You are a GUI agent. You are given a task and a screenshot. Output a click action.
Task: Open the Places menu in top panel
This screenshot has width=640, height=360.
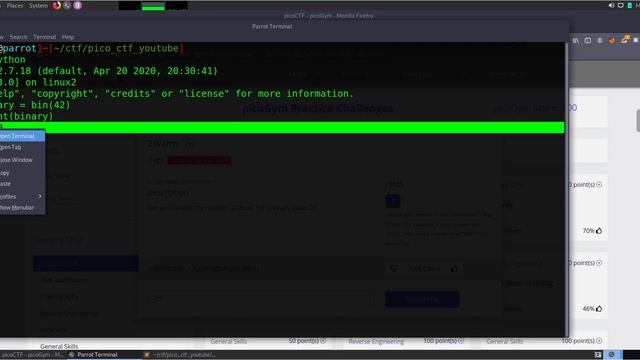pyautogui.click(x=15, y=5)
